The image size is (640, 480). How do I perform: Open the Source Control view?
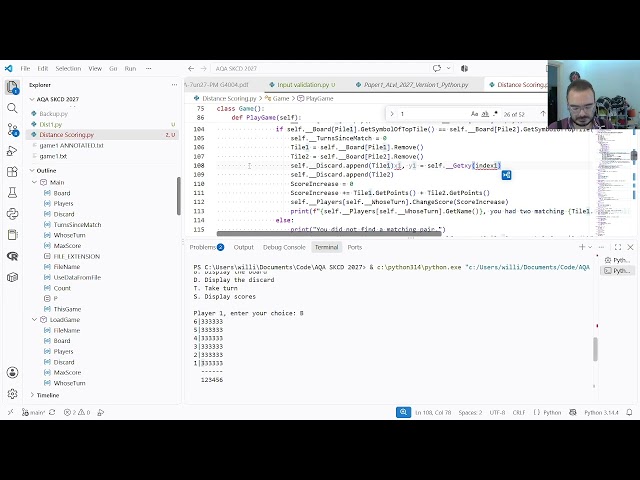pyautogui.click(x=12, y=130)
